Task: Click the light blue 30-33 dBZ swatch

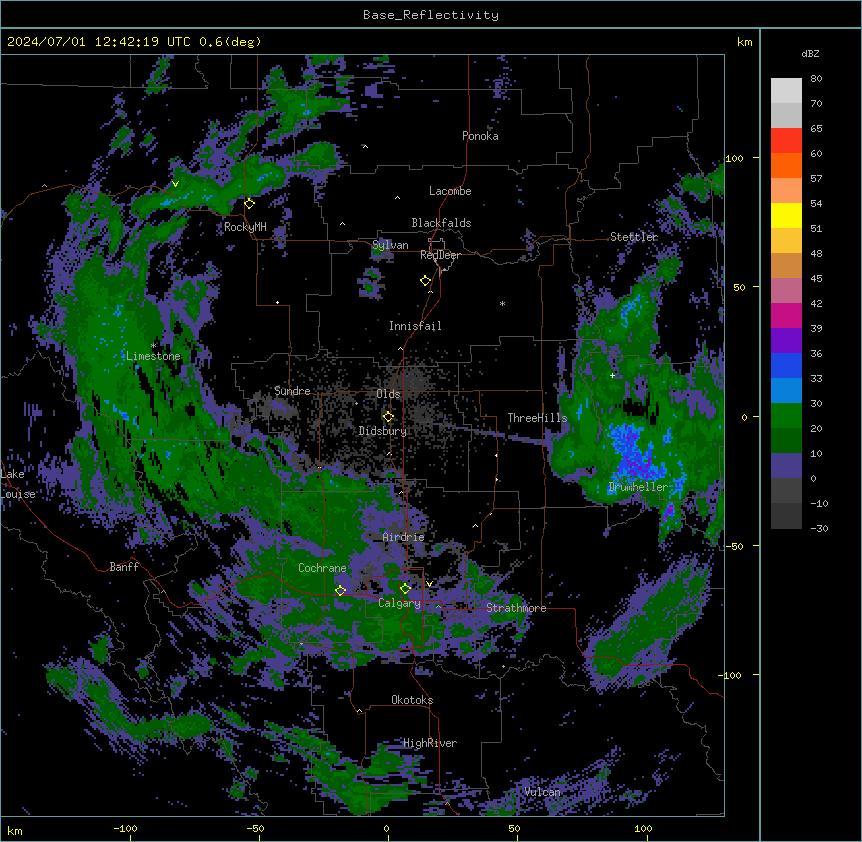Action: [786, 391]
